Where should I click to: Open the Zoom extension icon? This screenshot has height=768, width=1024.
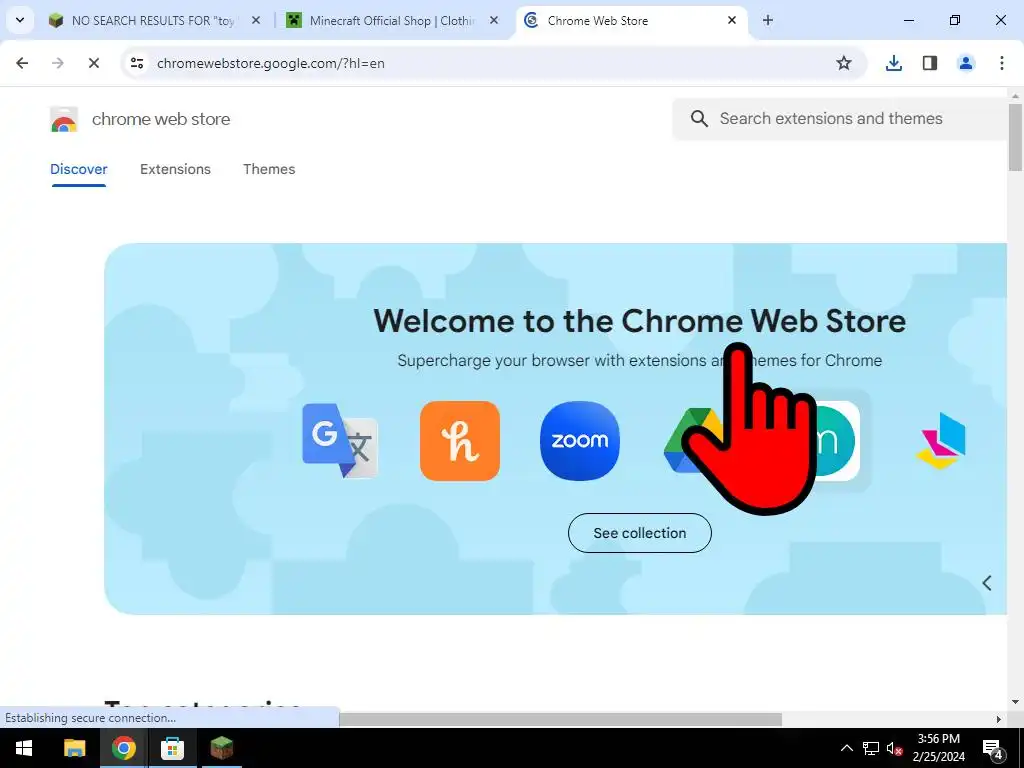(x=580, y=441)
